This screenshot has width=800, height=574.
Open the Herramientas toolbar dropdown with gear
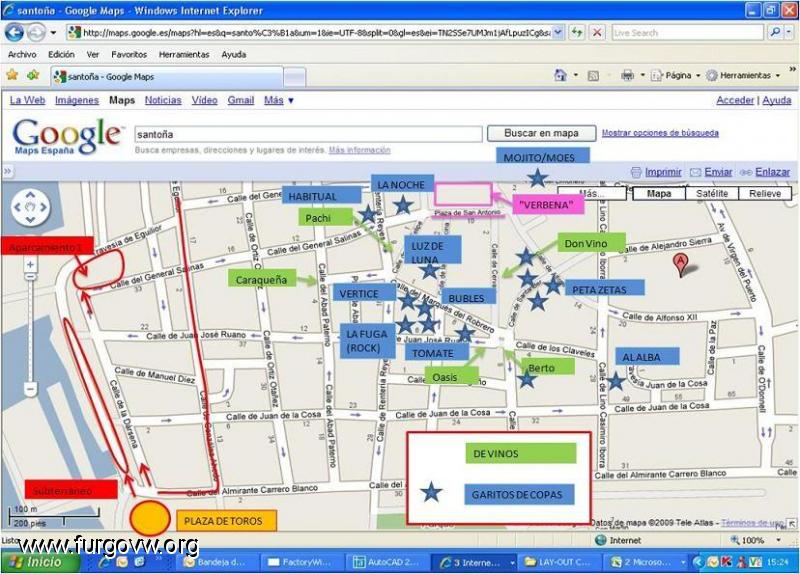tap(743, 76)
